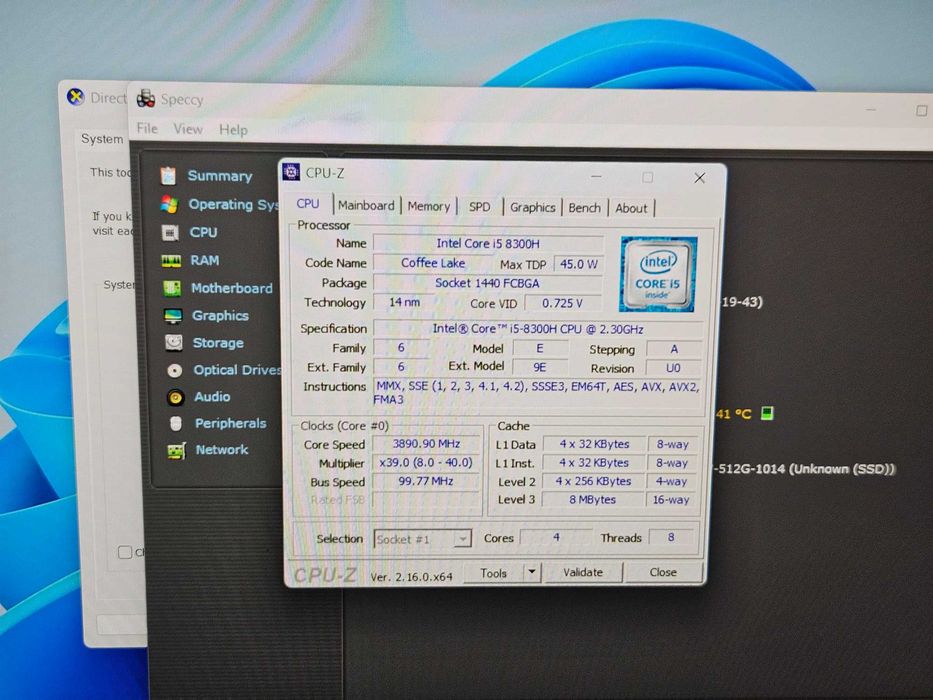
Task: Switch to the Bench tab in CPU-Z
Action: [584, 208]
